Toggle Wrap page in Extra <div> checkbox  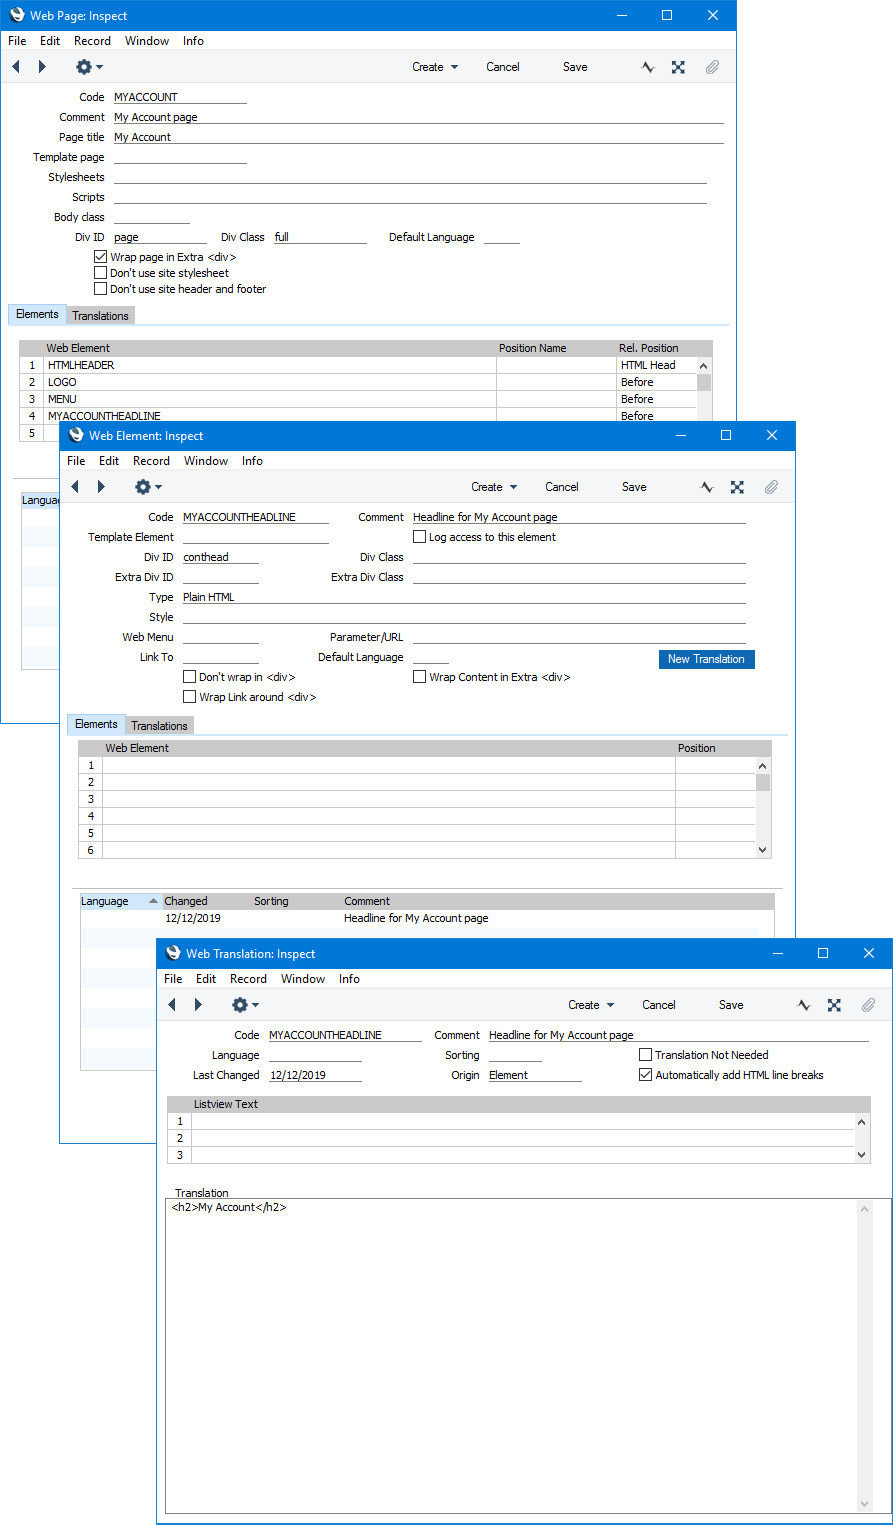tap(100, 257)
